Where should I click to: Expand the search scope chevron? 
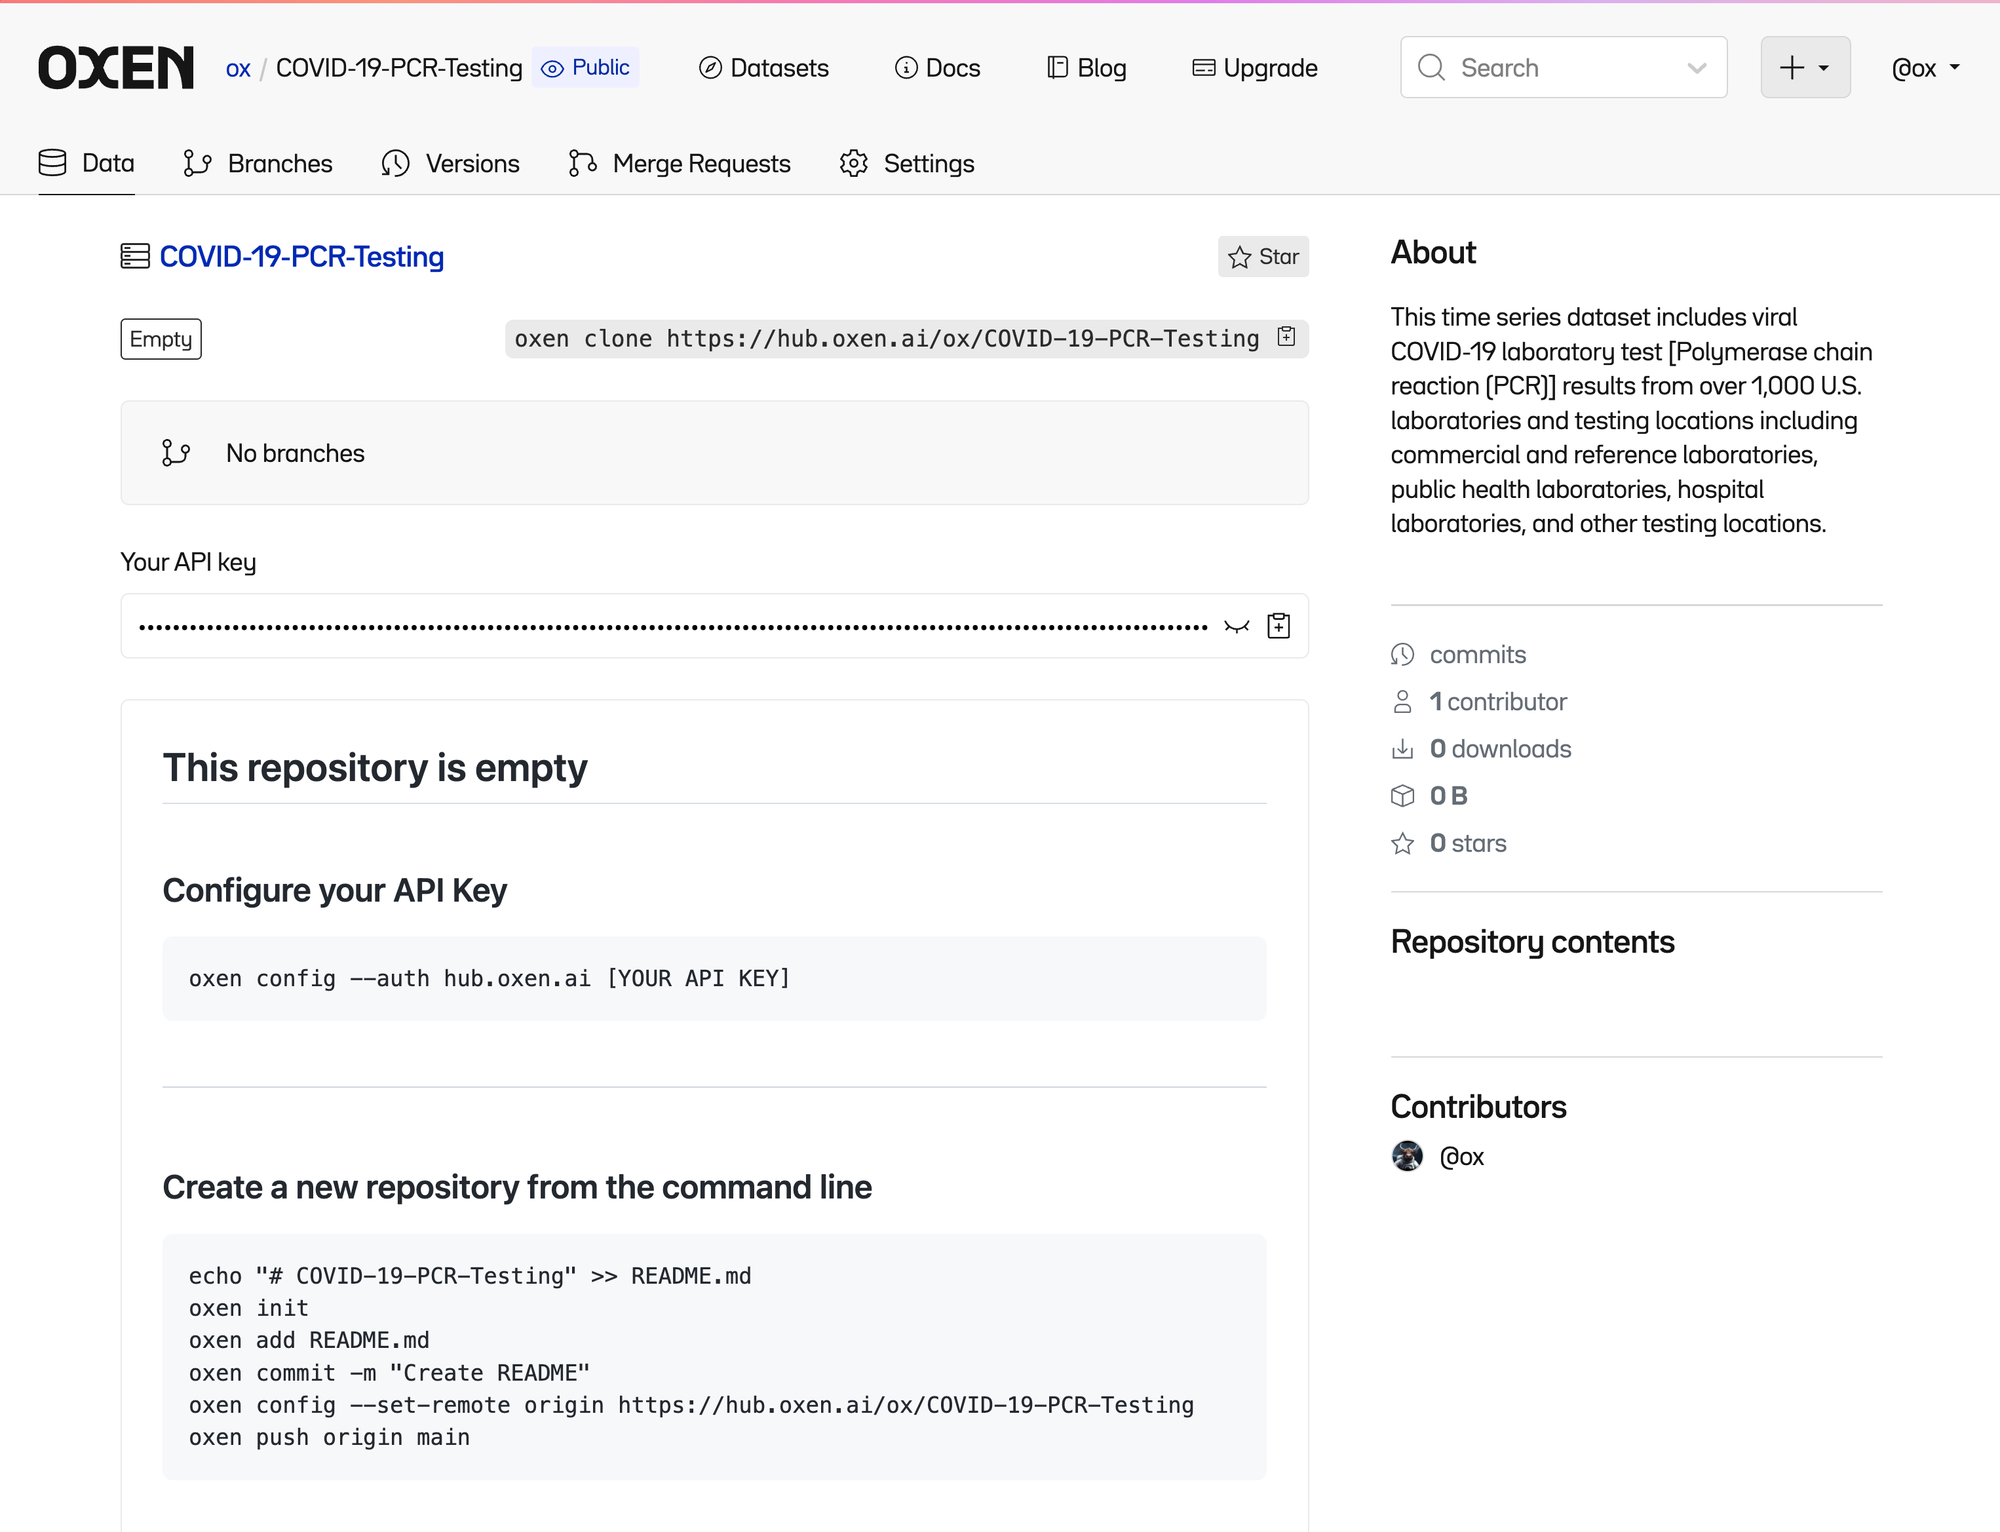[x=1697, y=68]
